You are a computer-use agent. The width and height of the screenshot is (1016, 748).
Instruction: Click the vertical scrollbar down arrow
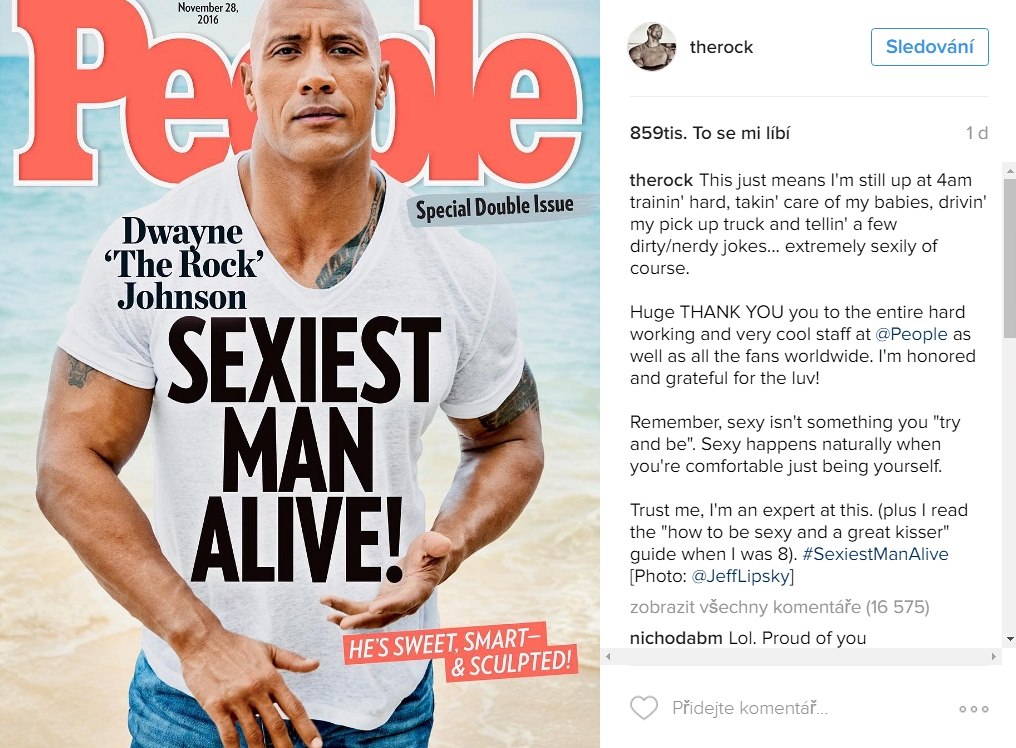pyautogui.click(x=1010, y=639)
